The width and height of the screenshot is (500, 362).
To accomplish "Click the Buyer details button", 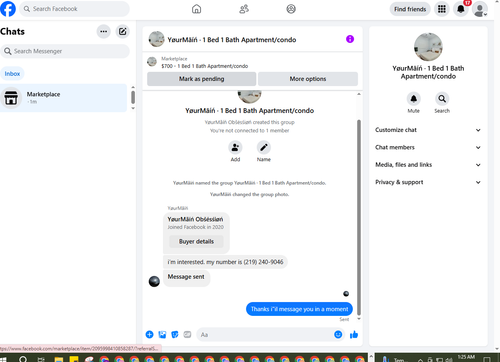I will click(x=196, y=241).
